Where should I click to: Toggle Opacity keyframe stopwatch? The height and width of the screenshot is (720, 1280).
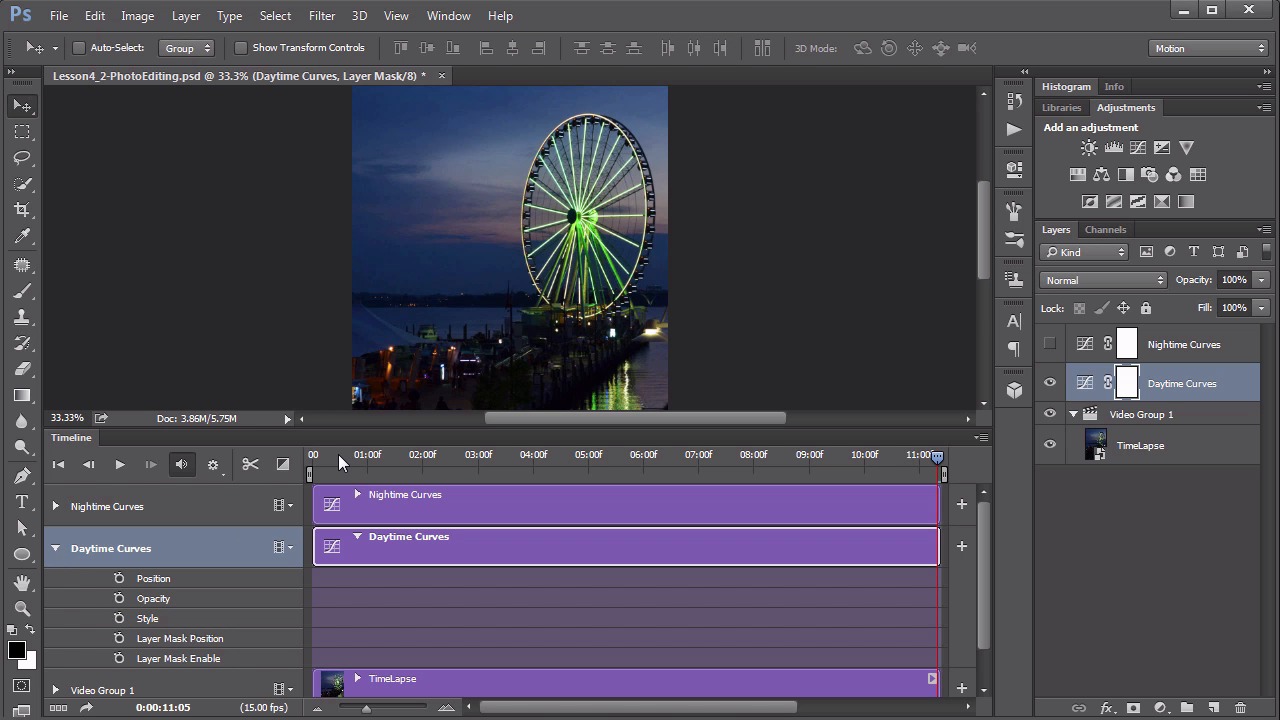coord(119,598)
